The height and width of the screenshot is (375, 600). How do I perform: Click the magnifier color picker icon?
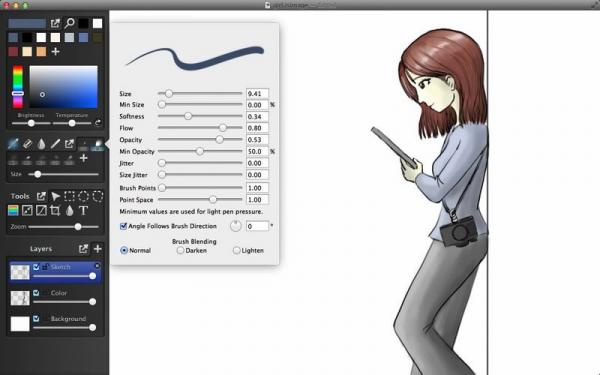tap(69, 23)
